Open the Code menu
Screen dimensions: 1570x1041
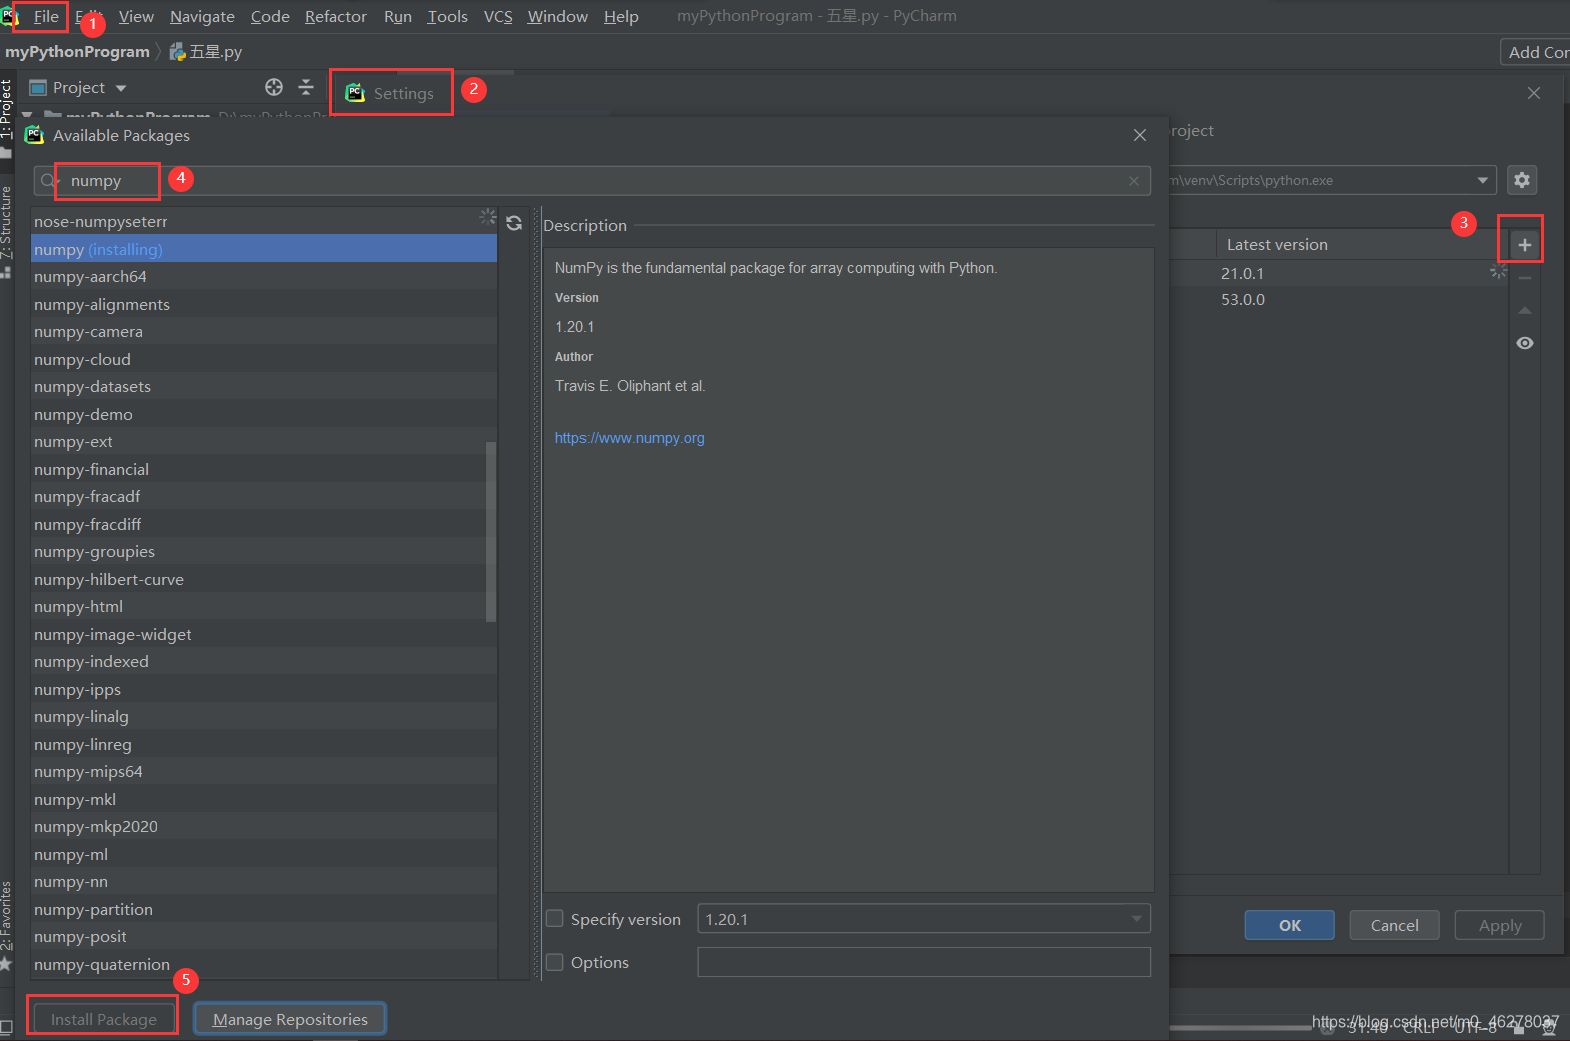click(270, 17)
